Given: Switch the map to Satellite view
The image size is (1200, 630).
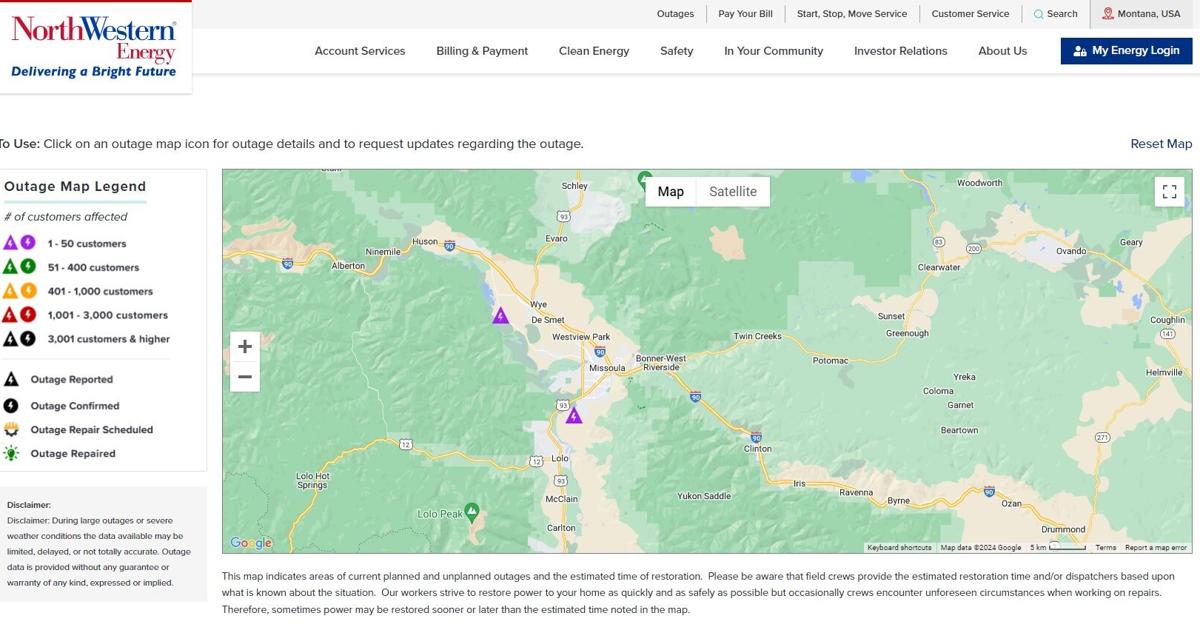Looking at the screenshot, I should coord(733,192).
